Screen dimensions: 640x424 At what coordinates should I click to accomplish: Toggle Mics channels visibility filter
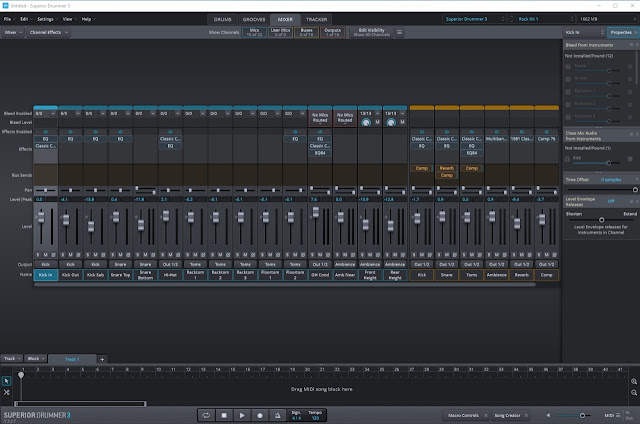(254, 32)
